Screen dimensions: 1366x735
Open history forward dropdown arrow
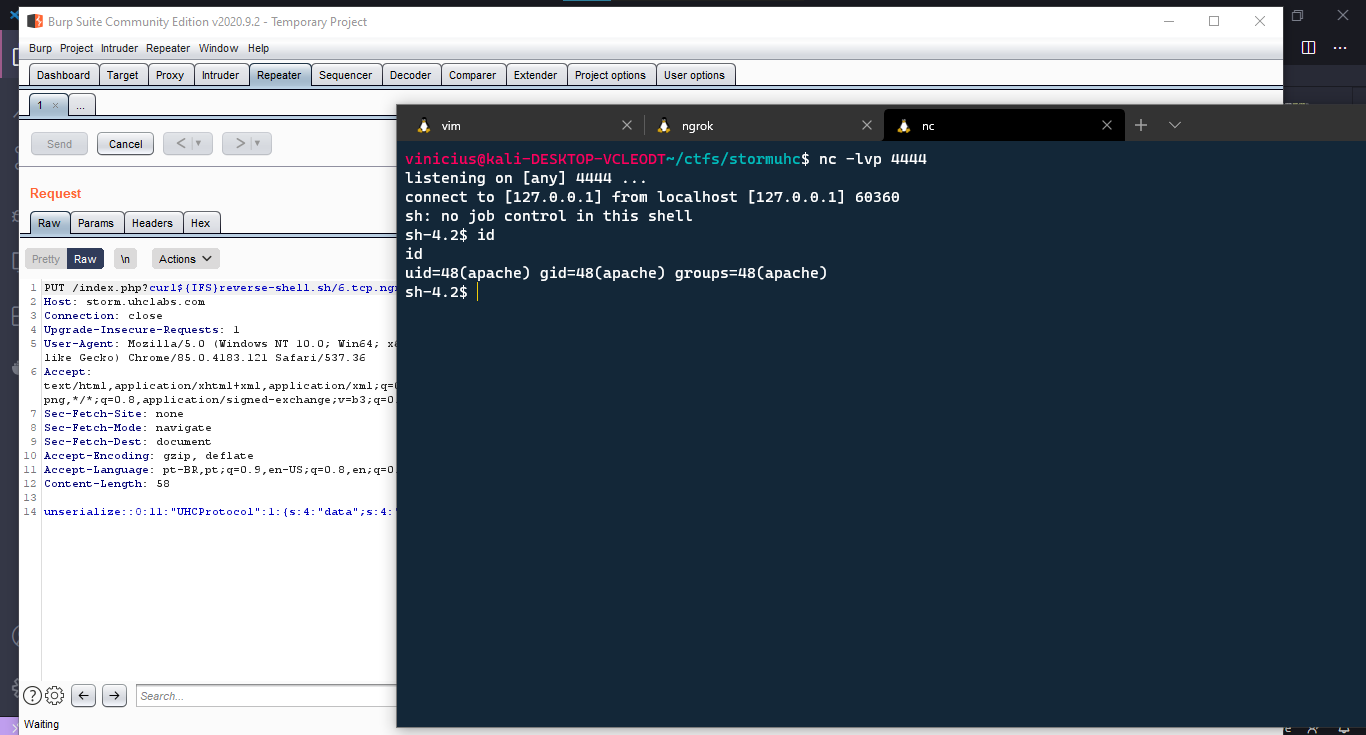pos(259,144)
